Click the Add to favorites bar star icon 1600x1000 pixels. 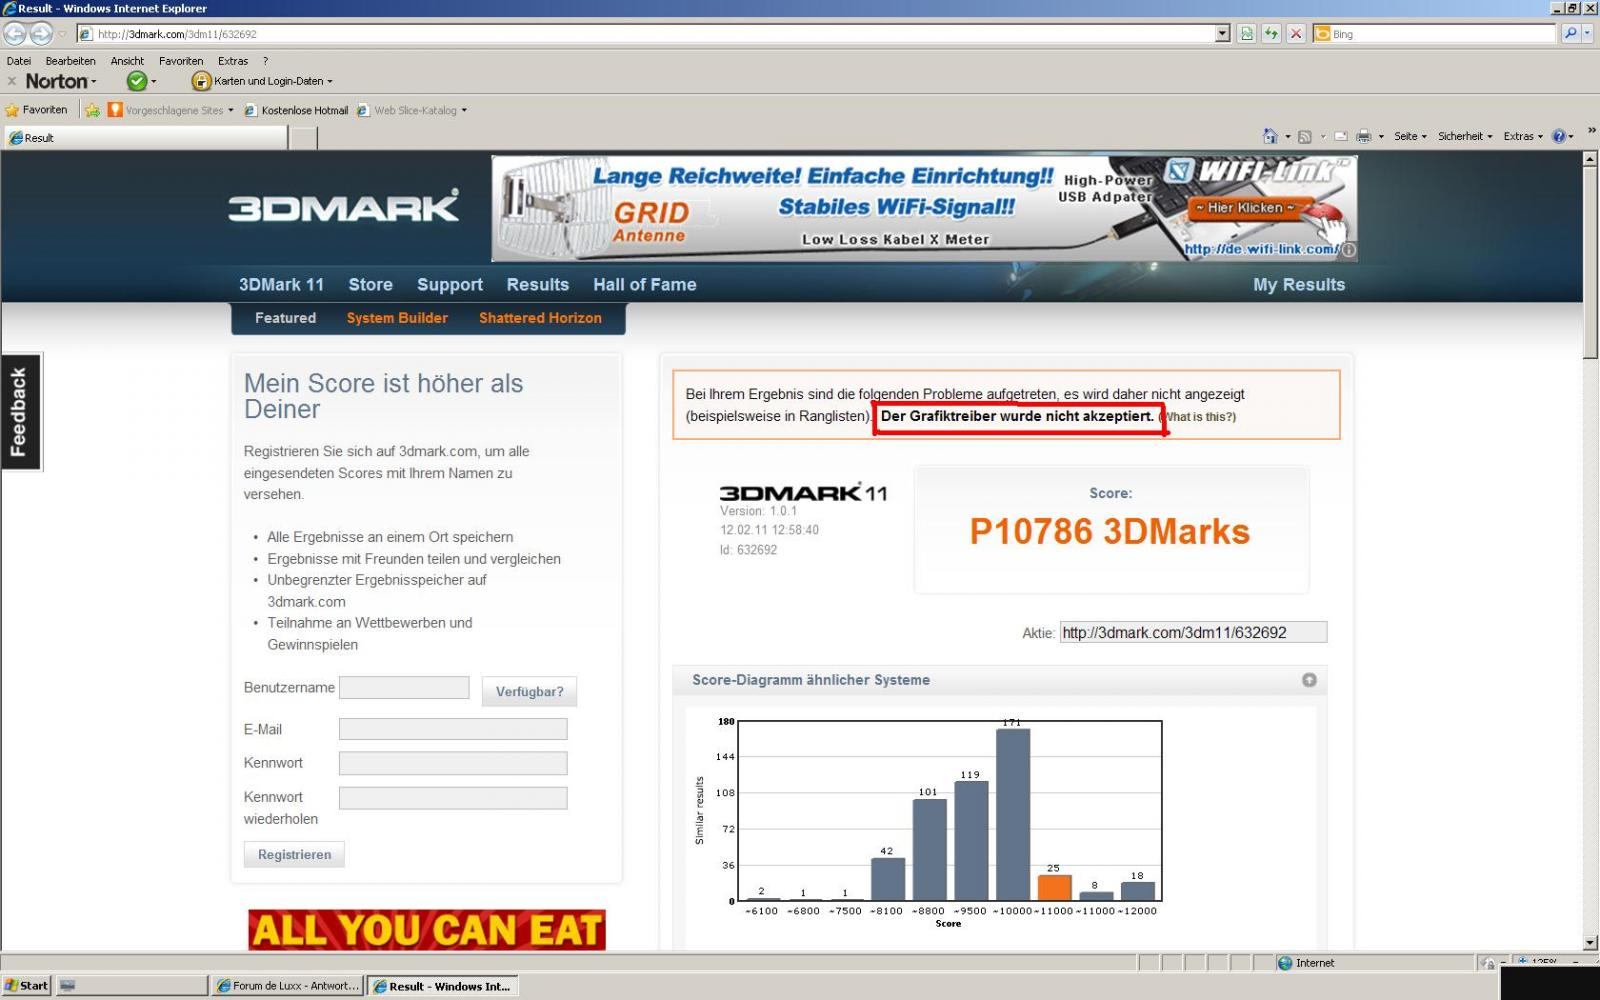click(92, 110)
